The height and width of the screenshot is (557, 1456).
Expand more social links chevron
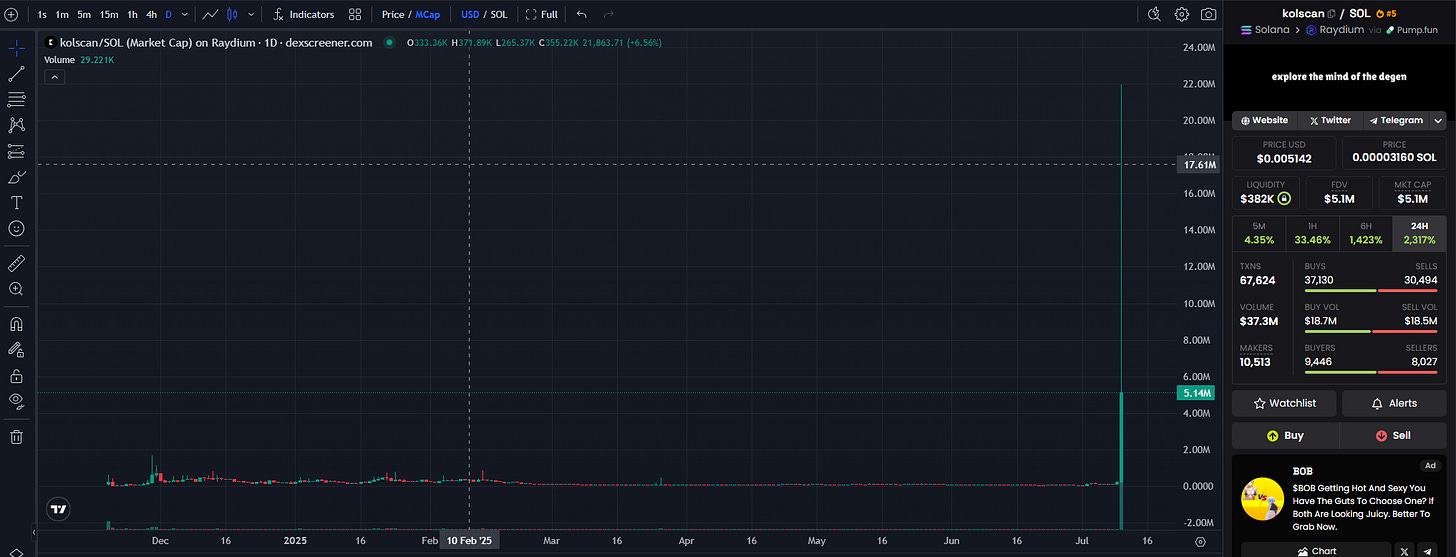point(1437,120)
